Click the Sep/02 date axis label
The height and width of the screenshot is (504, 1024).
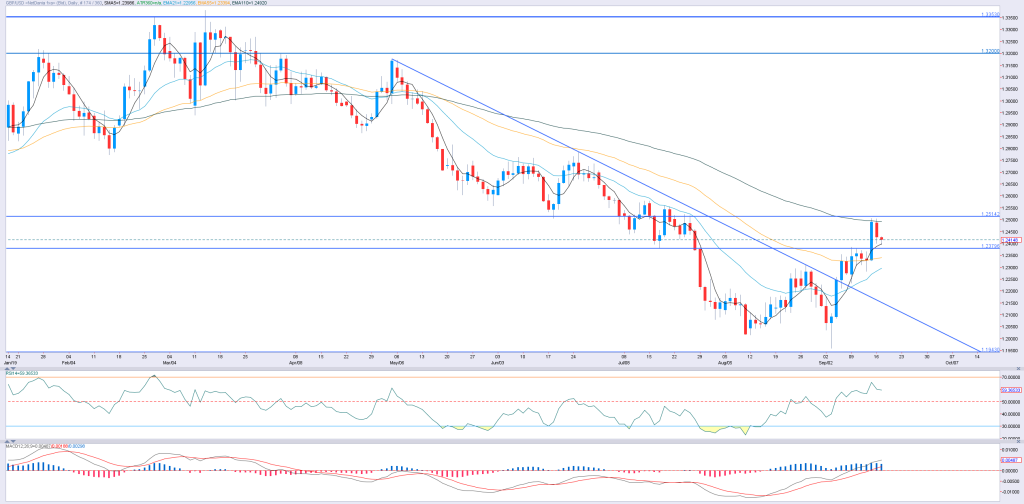click(x=826, y=361)
